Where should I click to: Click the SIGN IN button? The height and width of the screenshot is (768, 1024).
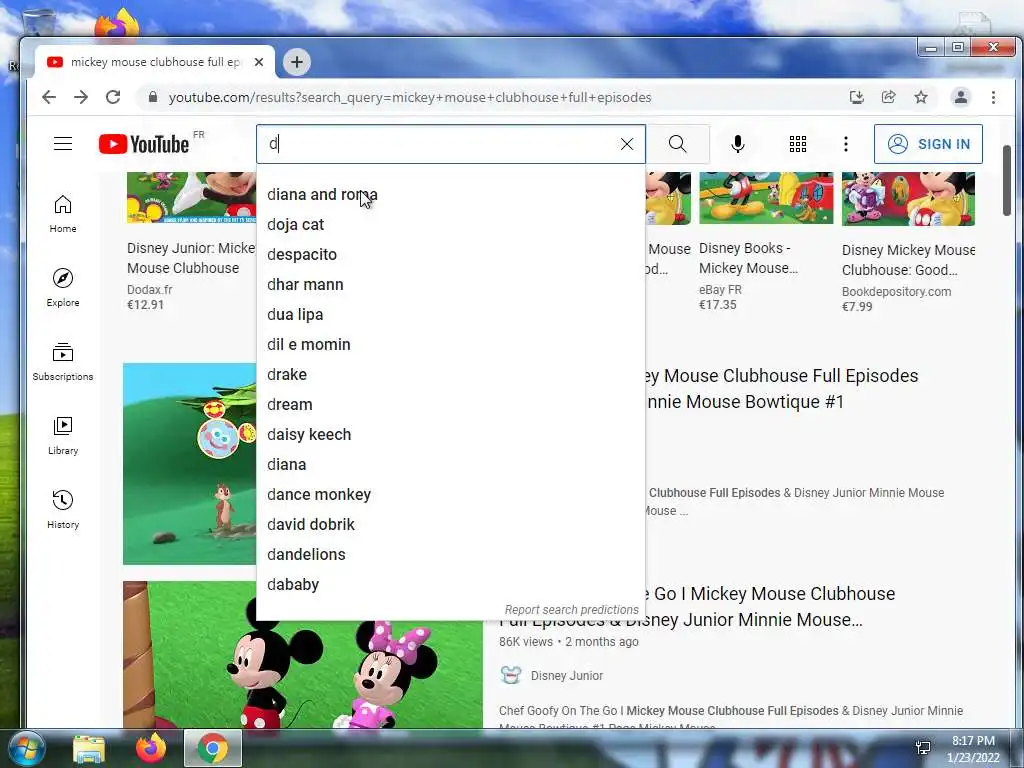pyautogui.click(x=928, y=144)
